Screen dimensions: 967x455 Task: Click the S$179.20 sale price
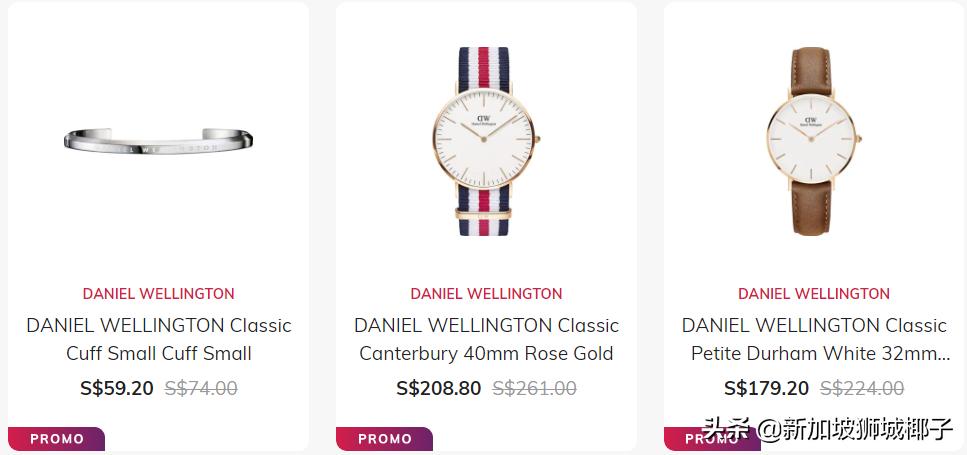pos(767,388)
